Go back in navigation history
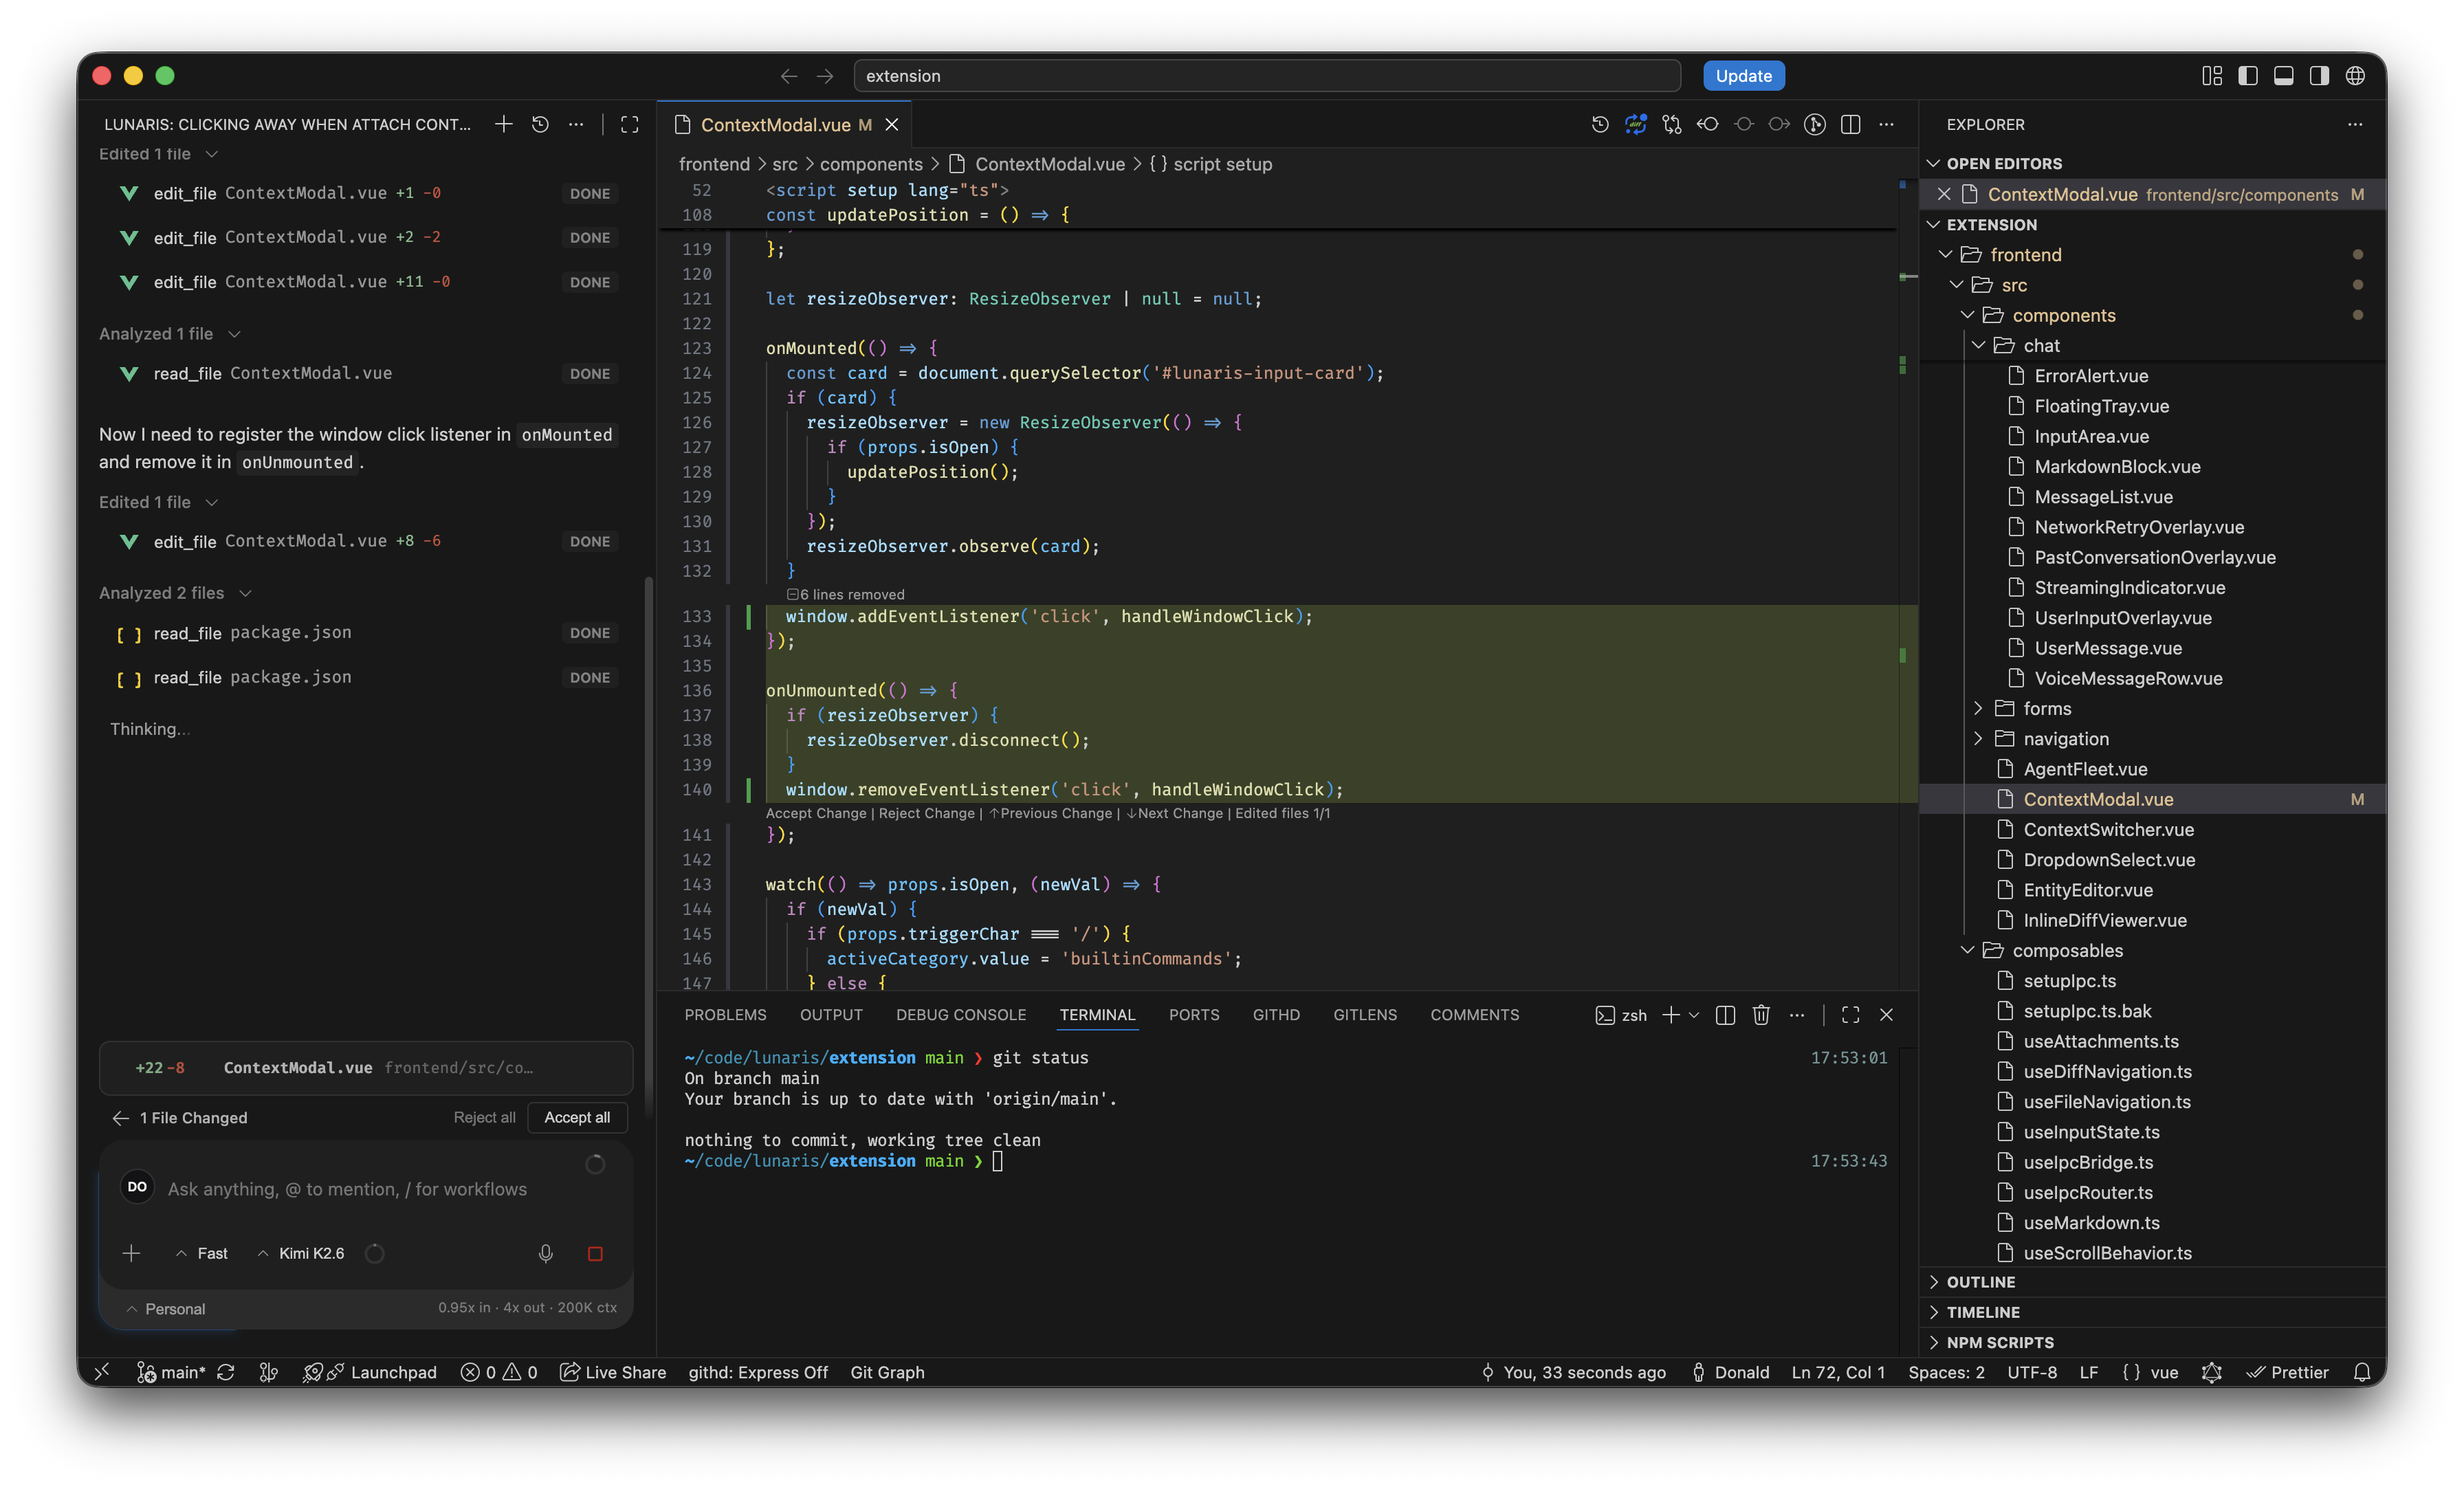This screenshot has height=1489, width=2464. click(x=789, y=76)
